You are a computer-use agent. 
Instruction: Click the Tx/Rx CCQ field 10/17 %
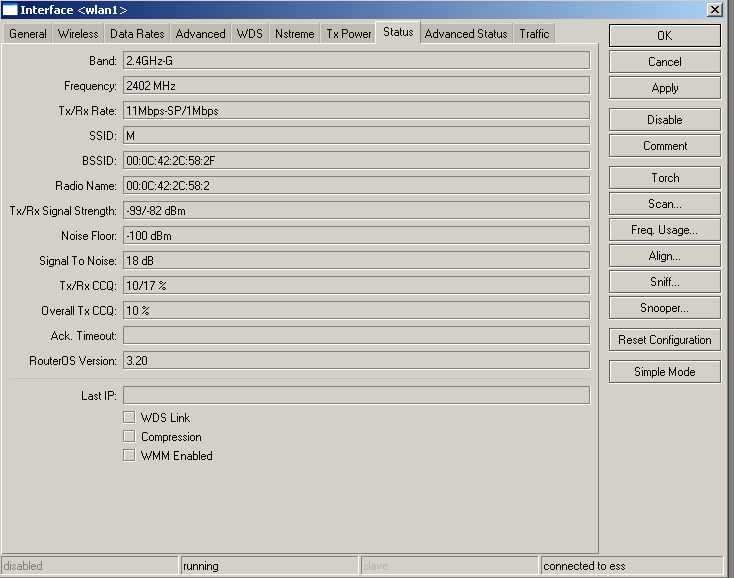[356, 285]
